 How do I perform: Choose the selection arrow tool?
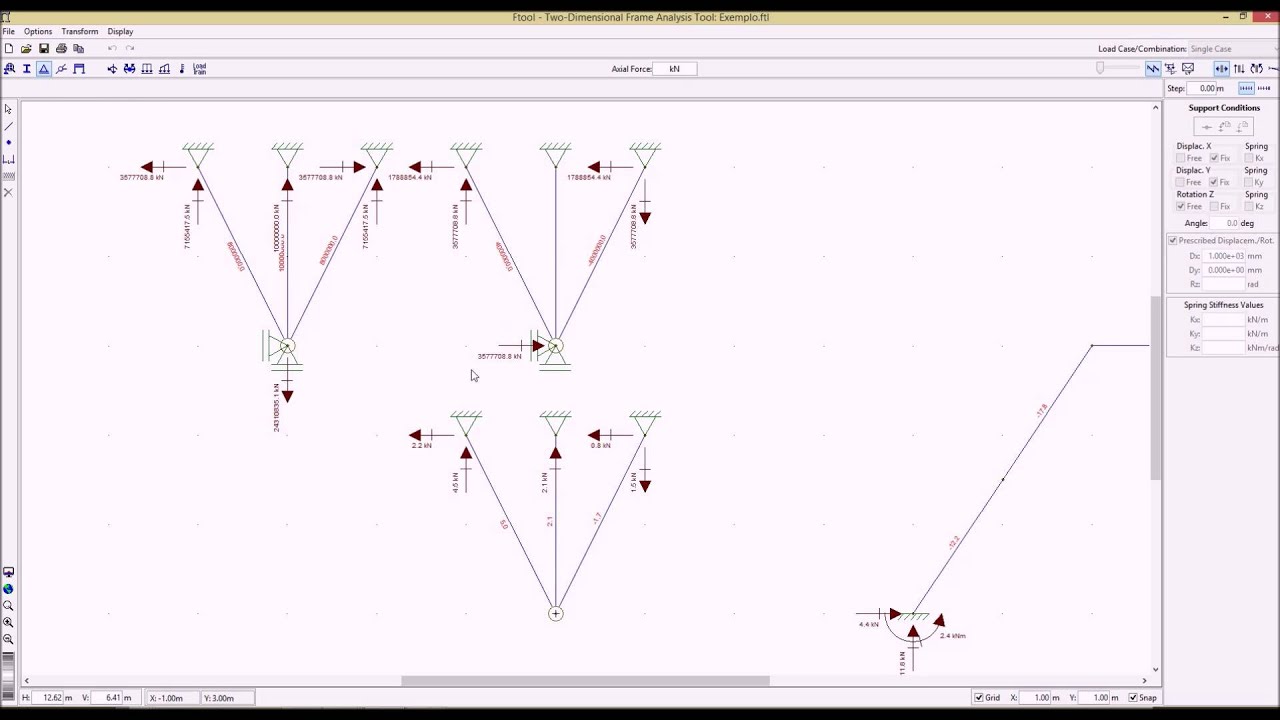8,109
